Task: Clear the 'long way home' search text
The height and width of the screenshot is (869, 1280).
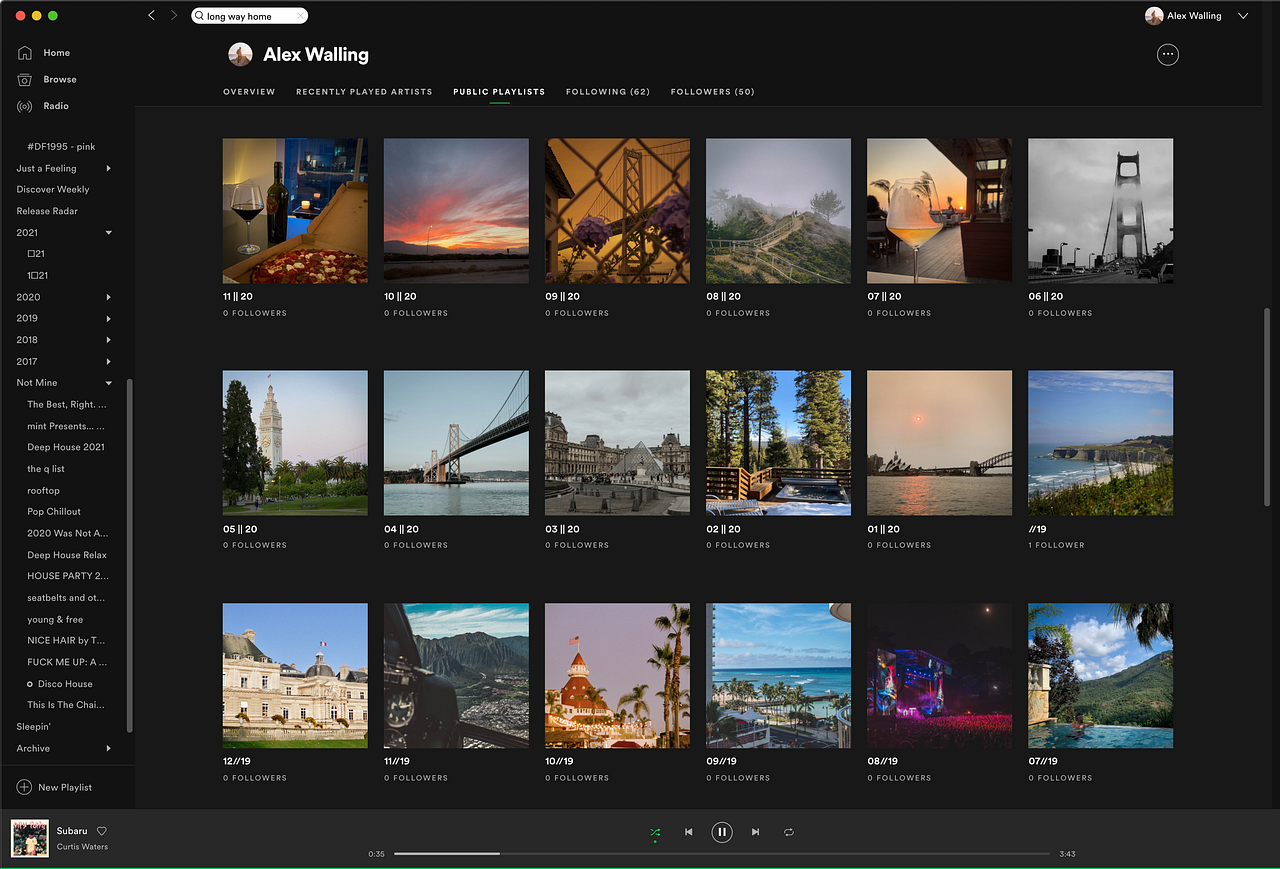Action: pyautogui.click(x=299, y=15)
